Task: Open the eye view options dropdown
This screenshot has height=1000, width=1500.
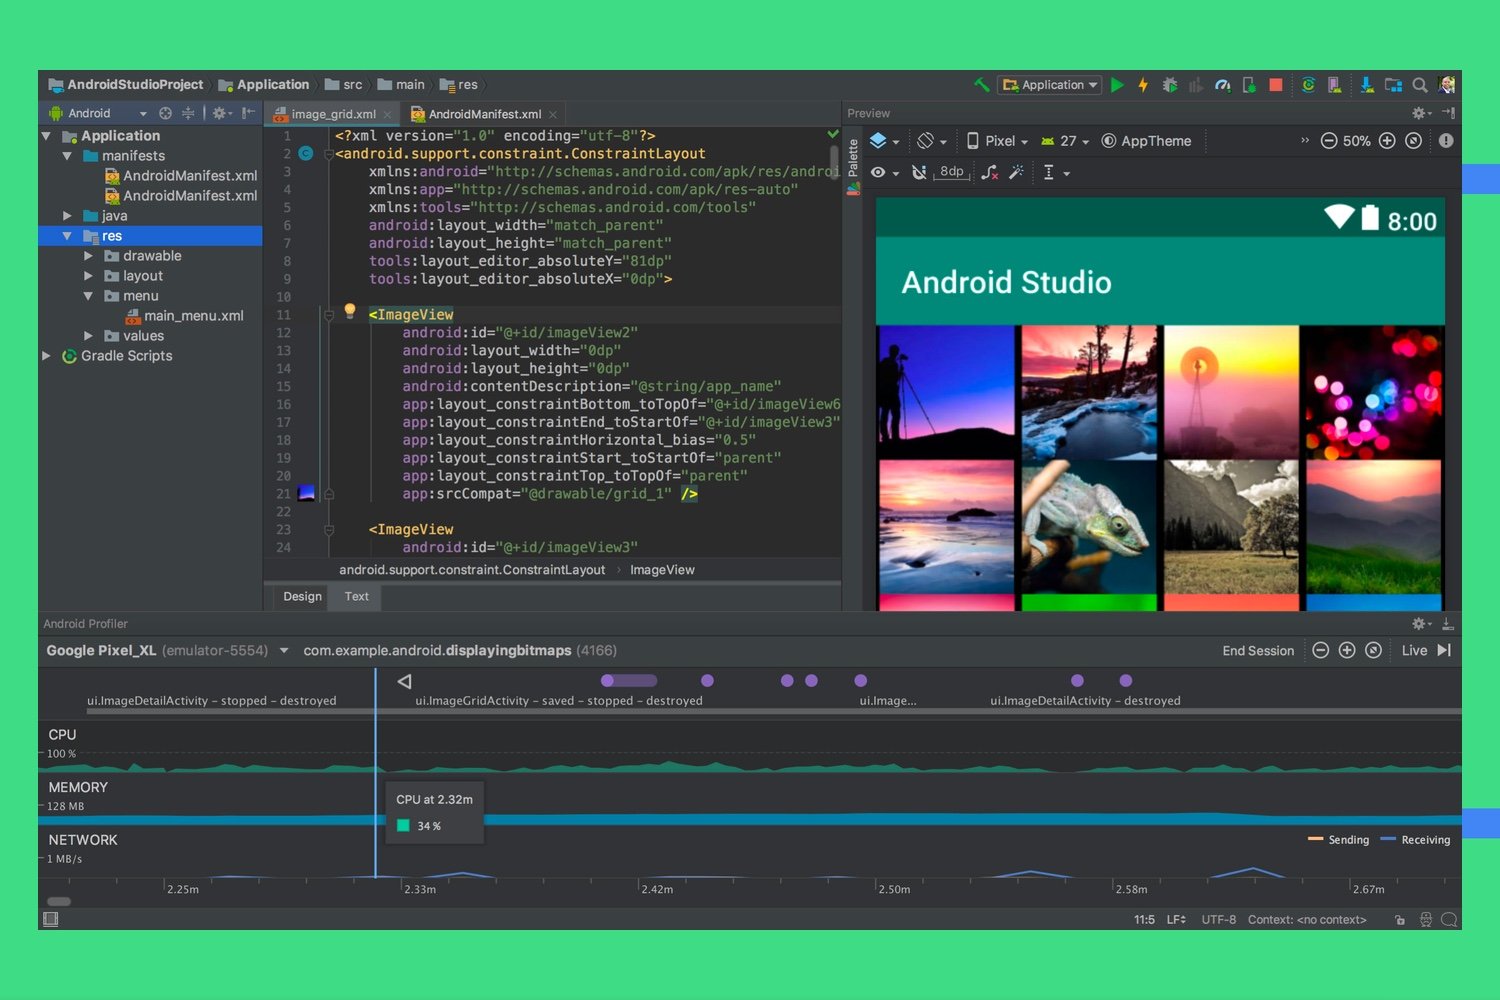Action: pos(885,172)
